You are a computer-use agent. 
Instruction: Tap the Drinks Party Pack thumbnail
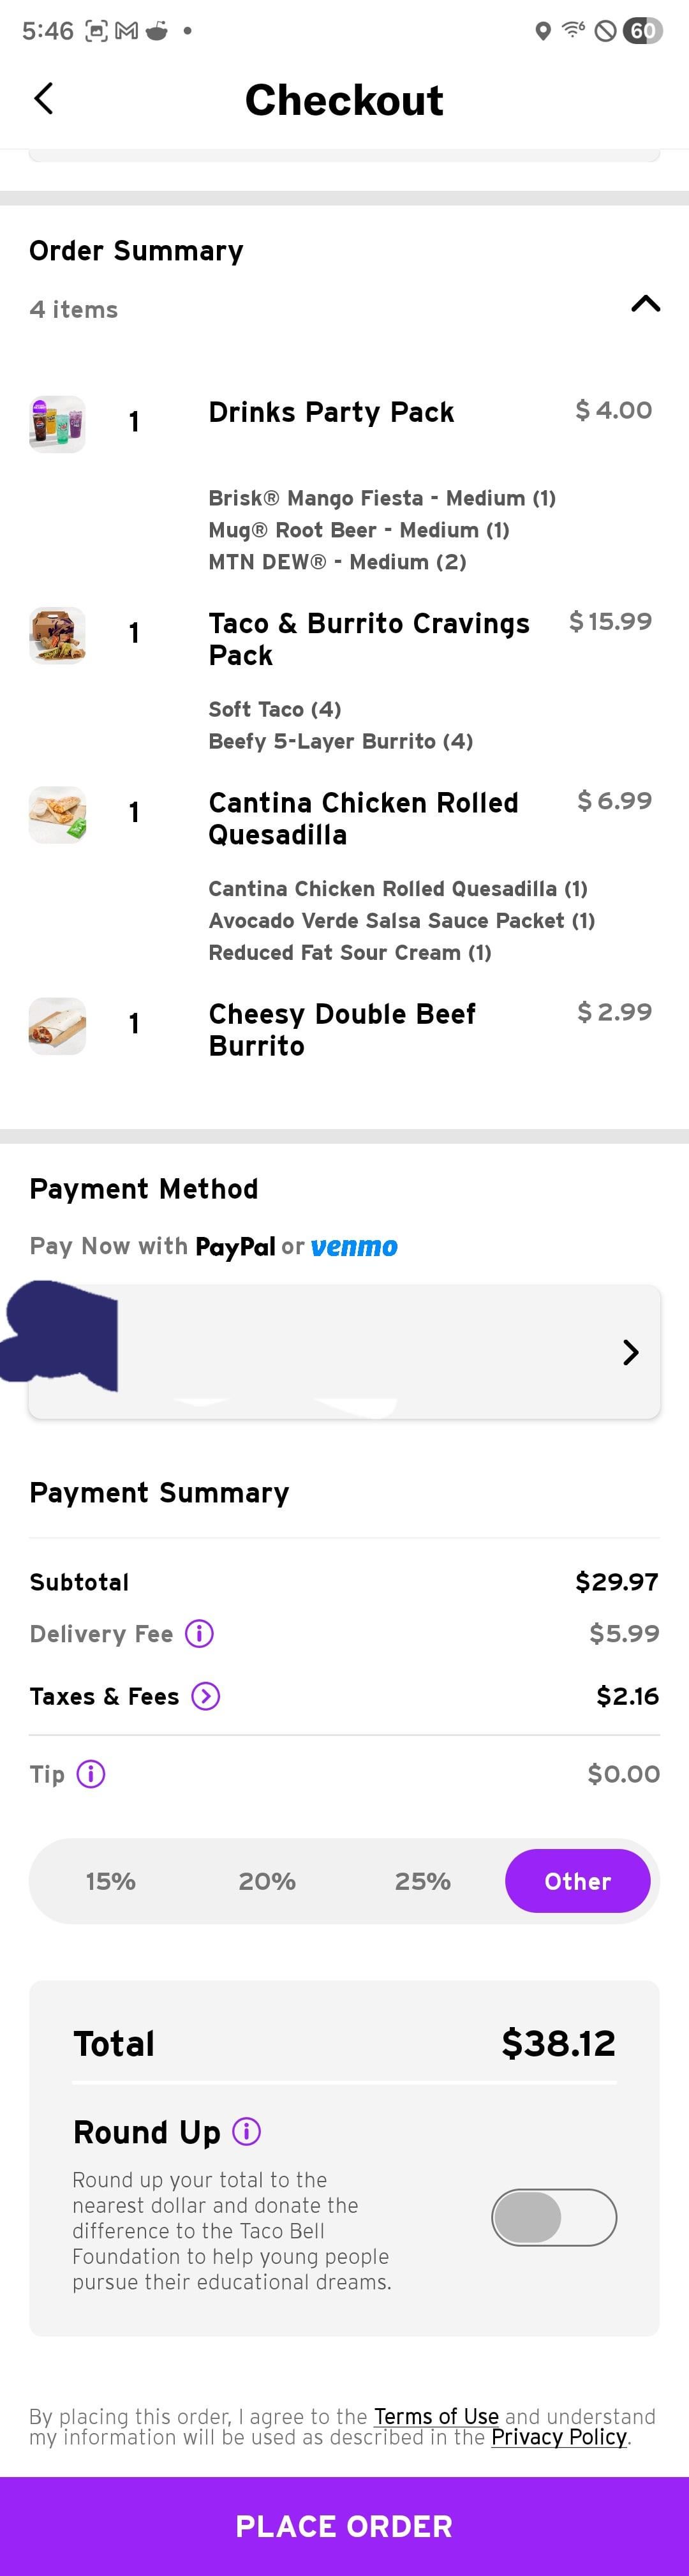click(57, 423)
